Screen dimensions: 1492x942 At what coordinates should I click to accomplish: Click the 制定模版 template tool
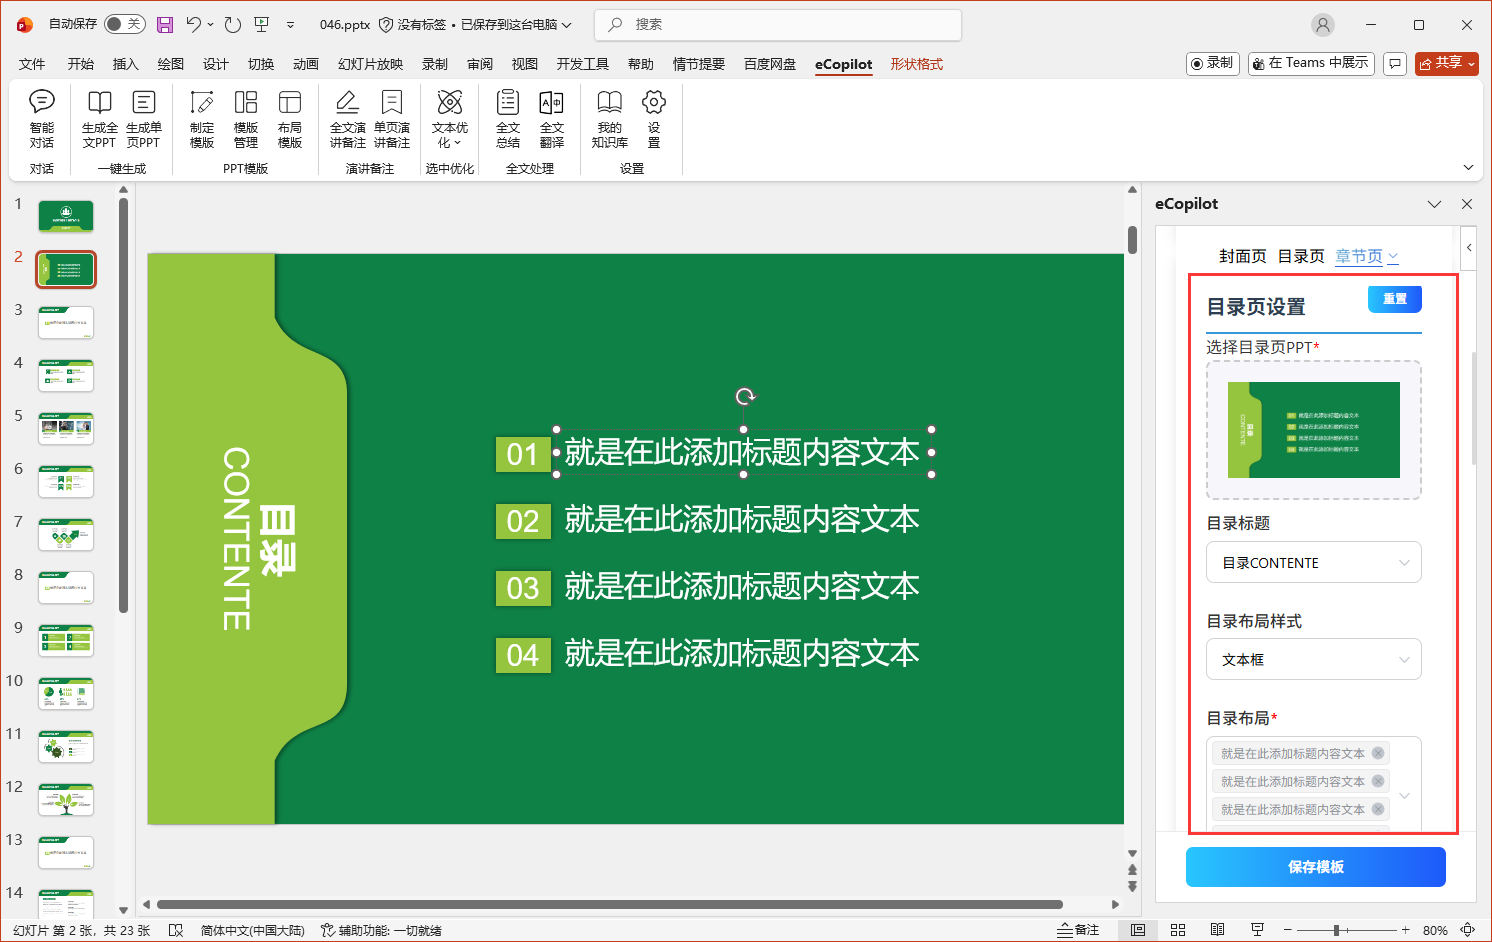(x=201, y=120)
